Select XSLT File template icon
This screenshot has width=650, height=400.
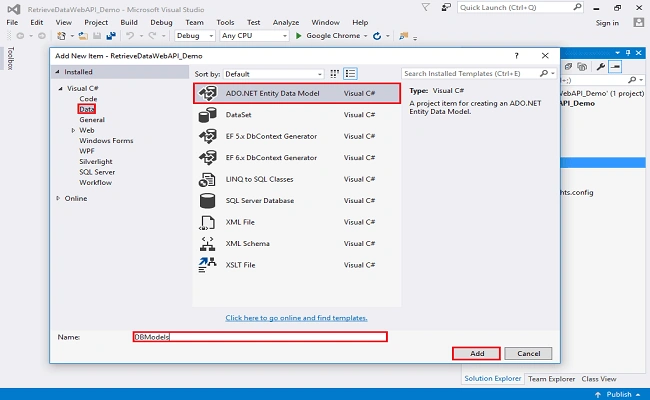pyautogui.click(x=207, y=265)
